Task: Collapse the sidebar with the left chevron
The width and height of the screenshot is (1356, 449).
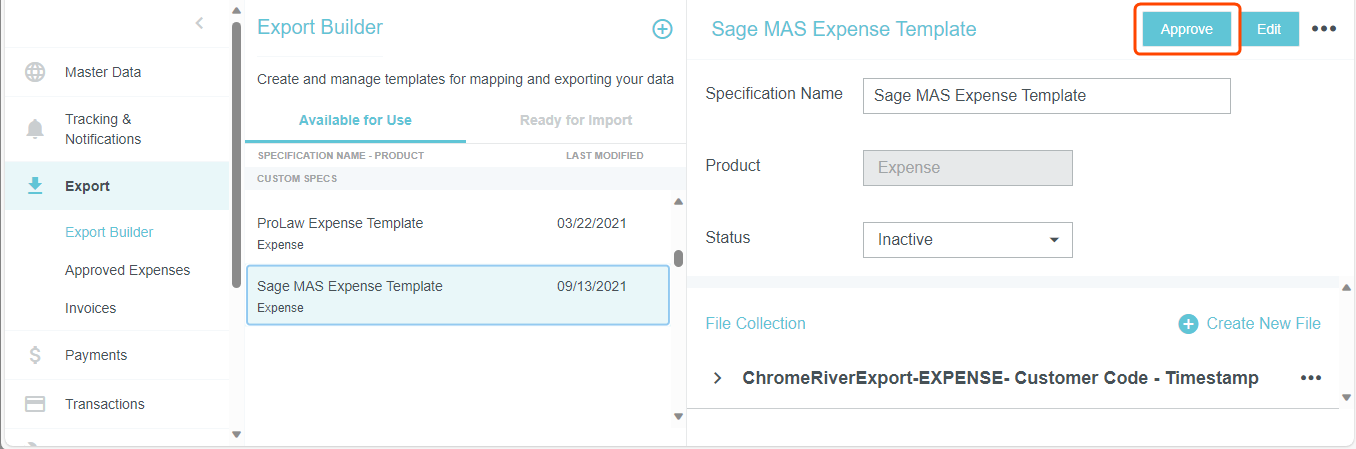Action: click(199, 23)
